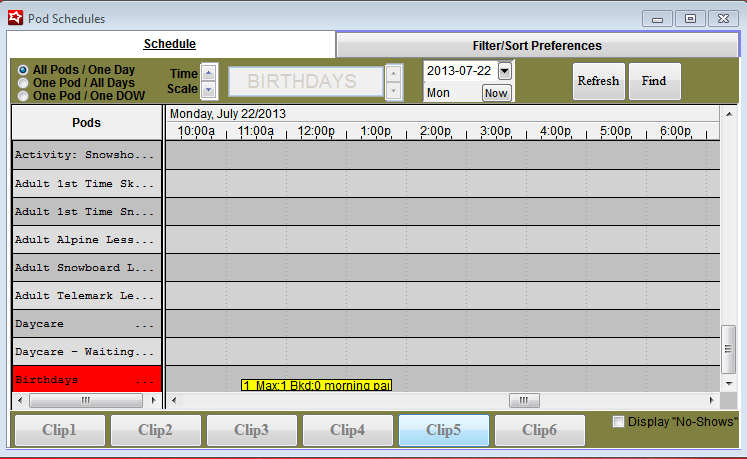Click the Clip4 button

click(x=348, y=430)
